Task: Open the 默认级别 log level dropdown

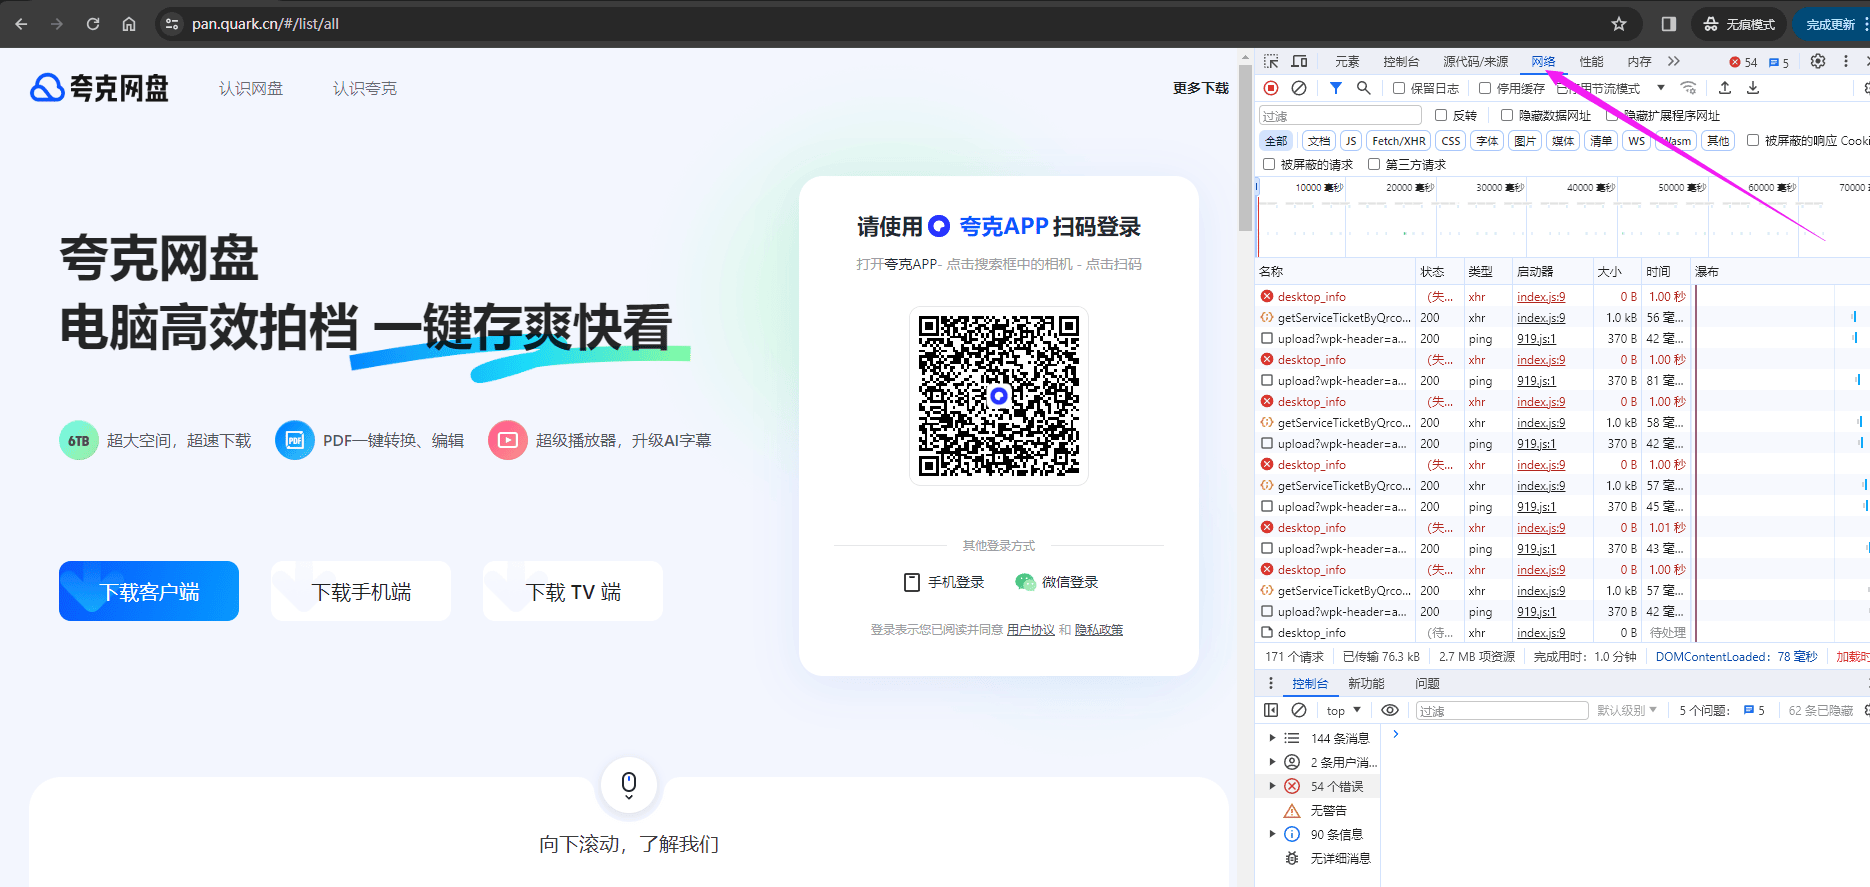Action: tap(1626, 711)
